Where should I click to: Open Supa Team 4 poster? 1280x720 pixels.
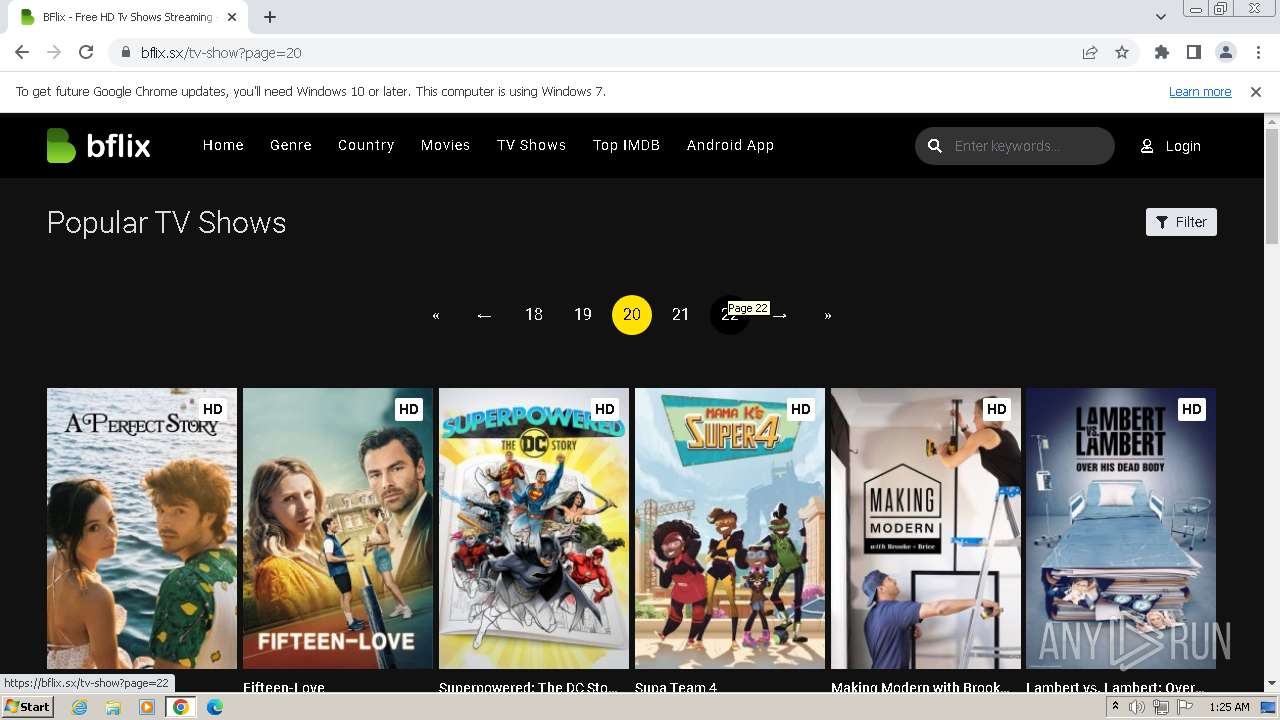click(x=730, y=528)
